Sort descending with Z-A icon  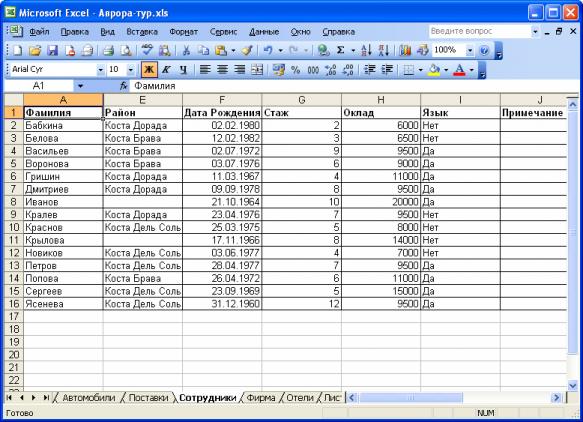click(384, 50)
